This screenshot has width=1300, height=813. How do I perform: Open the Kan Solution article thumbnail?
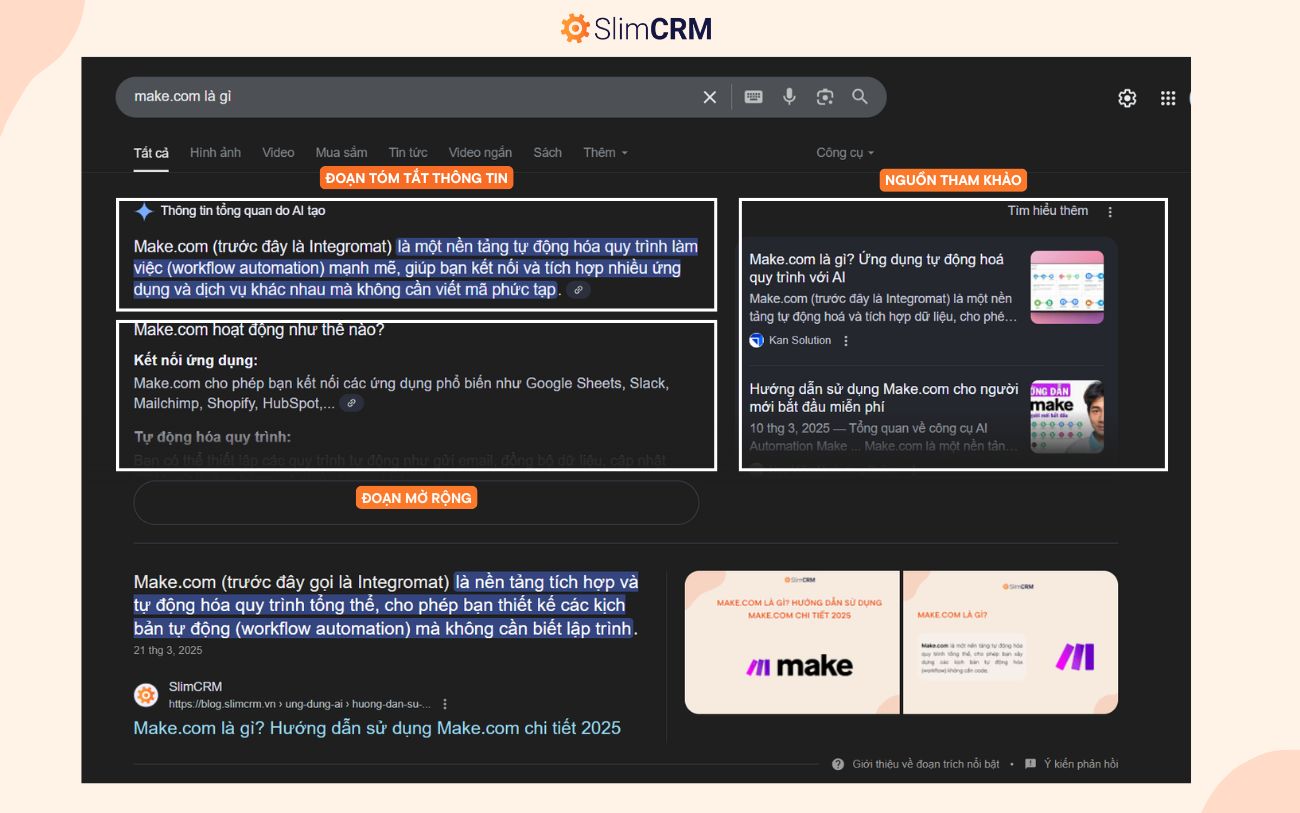(1067, 287)
